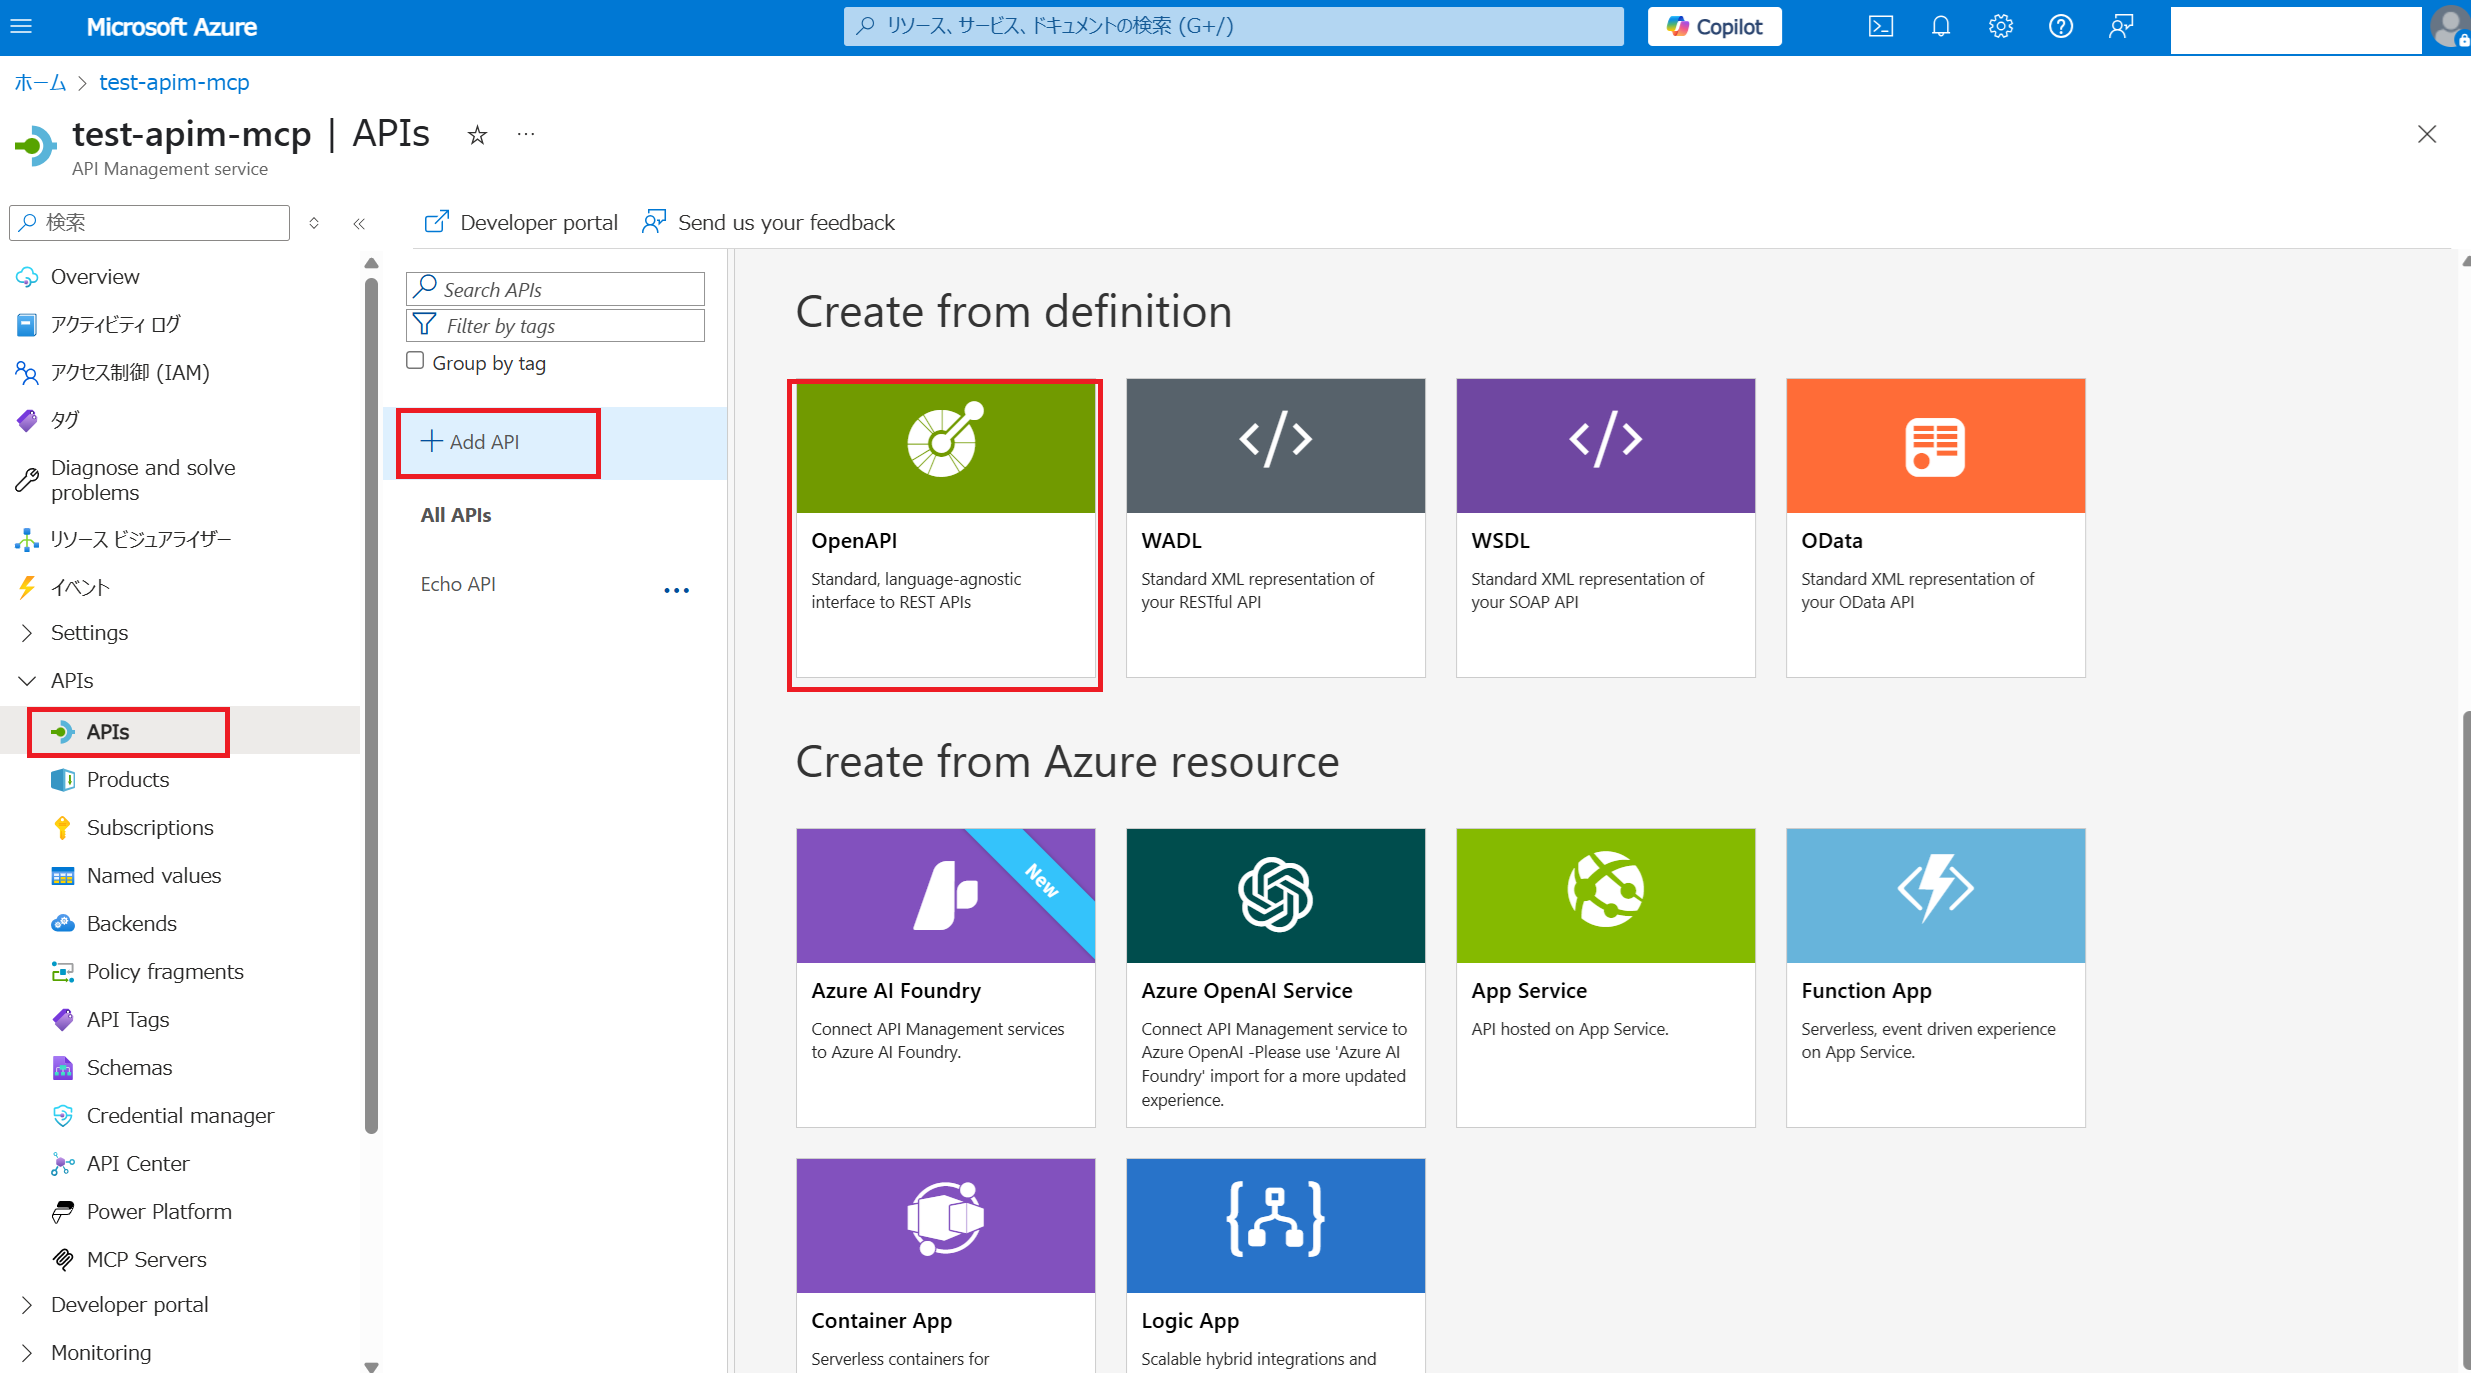Image resolution: width=2471 pixels, height=1373 pixels.
Task: Open Named values in sidebar
Action: point(154,876)
